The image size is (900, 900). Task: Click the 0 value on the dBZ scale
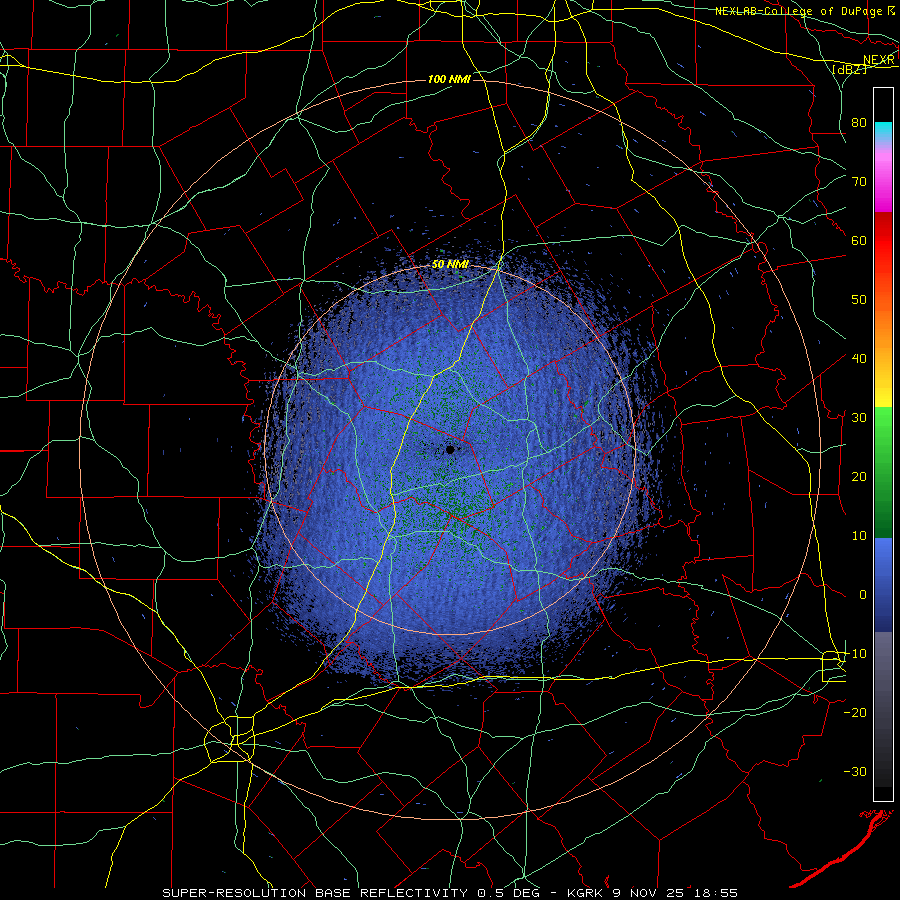(x=863, y=595)
